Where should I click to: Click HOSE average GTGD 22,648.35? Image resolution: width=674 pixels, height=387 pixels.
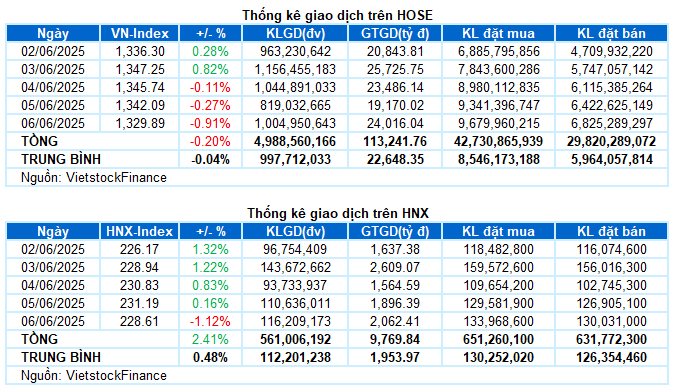click(x=395, y=160)
